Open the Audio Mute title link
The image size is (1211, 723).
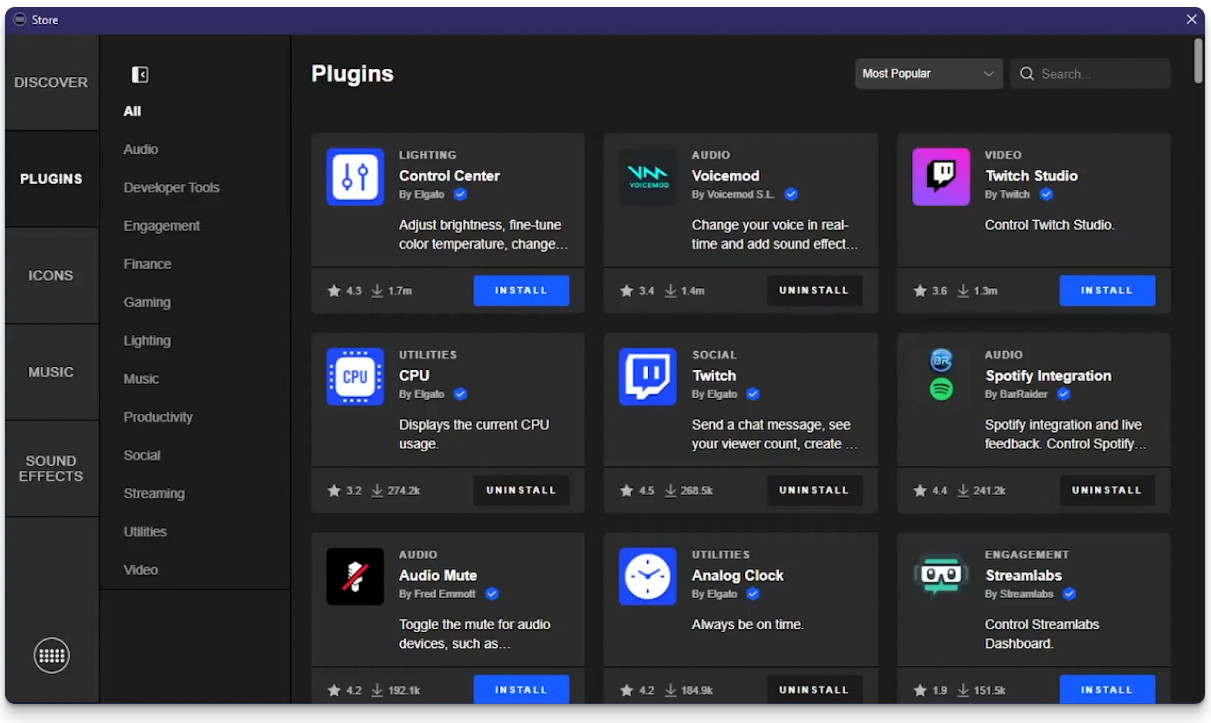click(438, 576)
